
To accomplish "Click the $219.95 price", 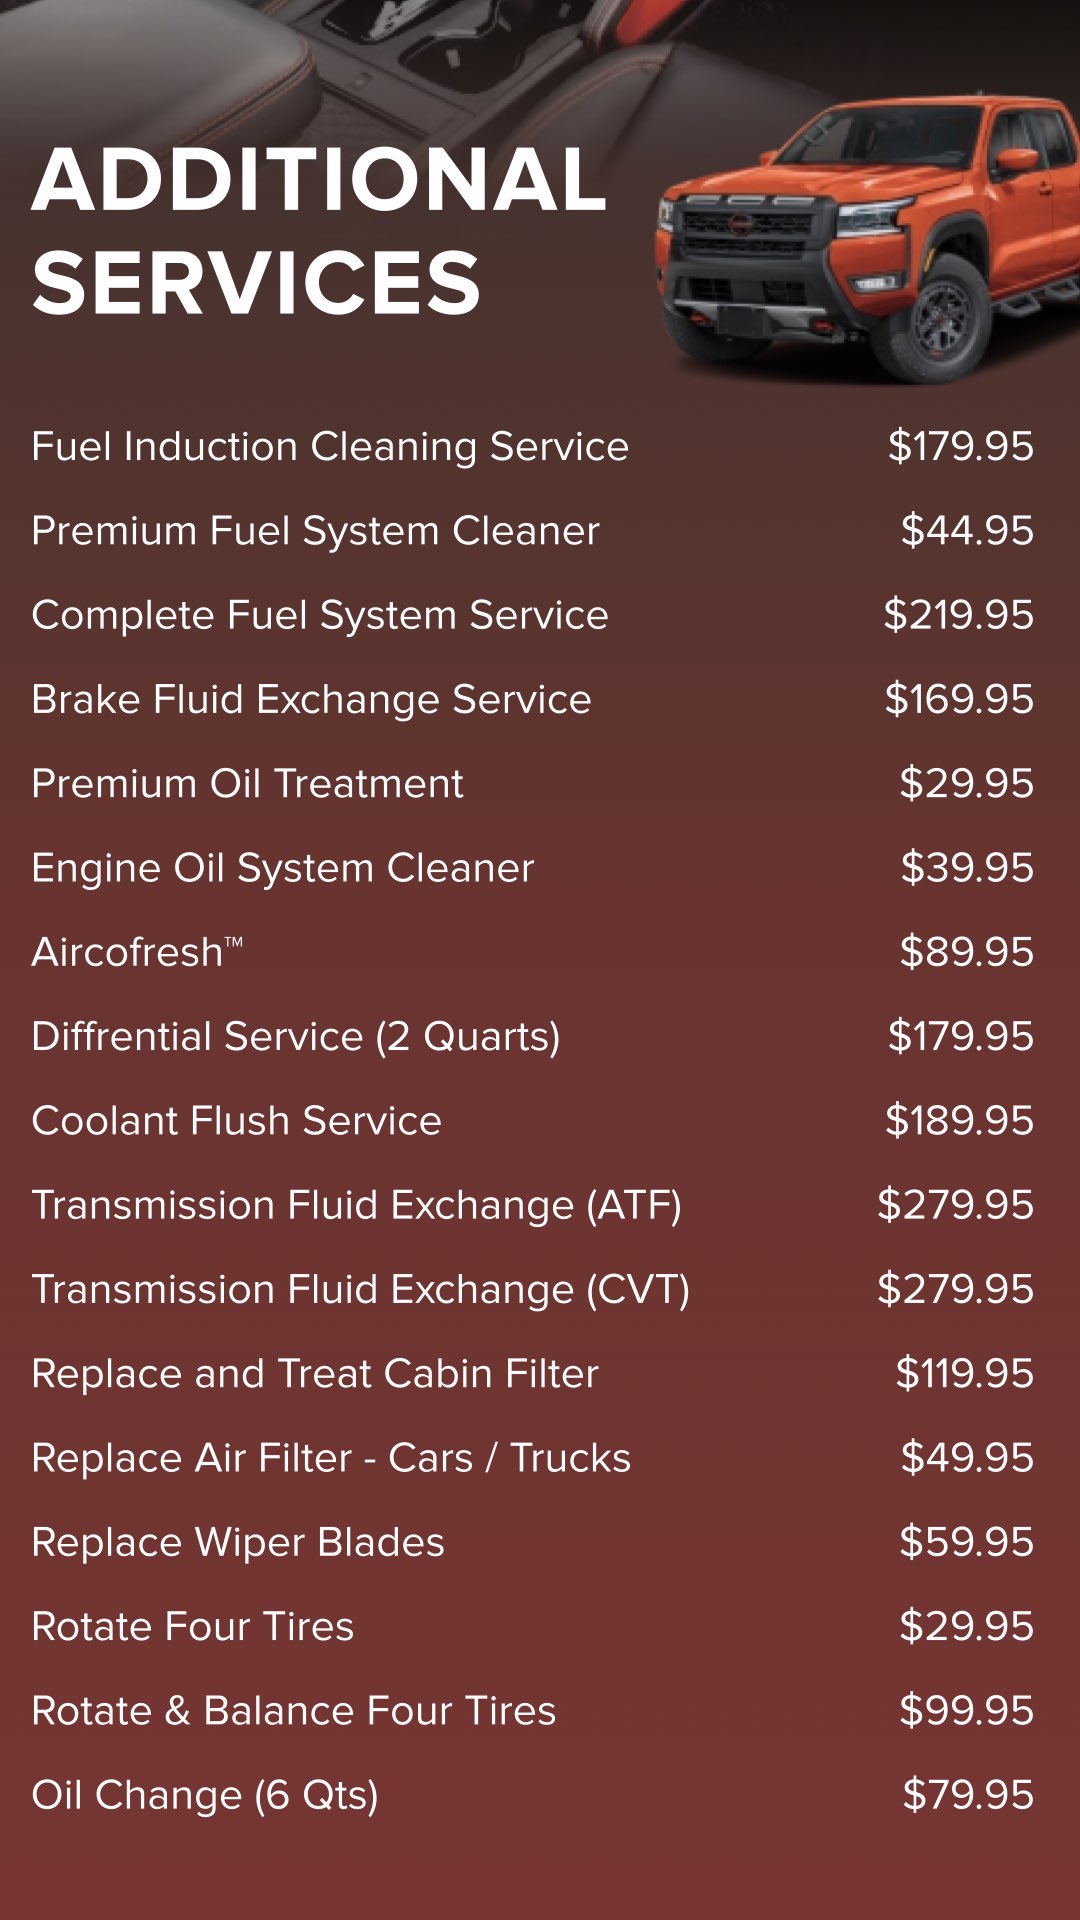I will point(958,615).
